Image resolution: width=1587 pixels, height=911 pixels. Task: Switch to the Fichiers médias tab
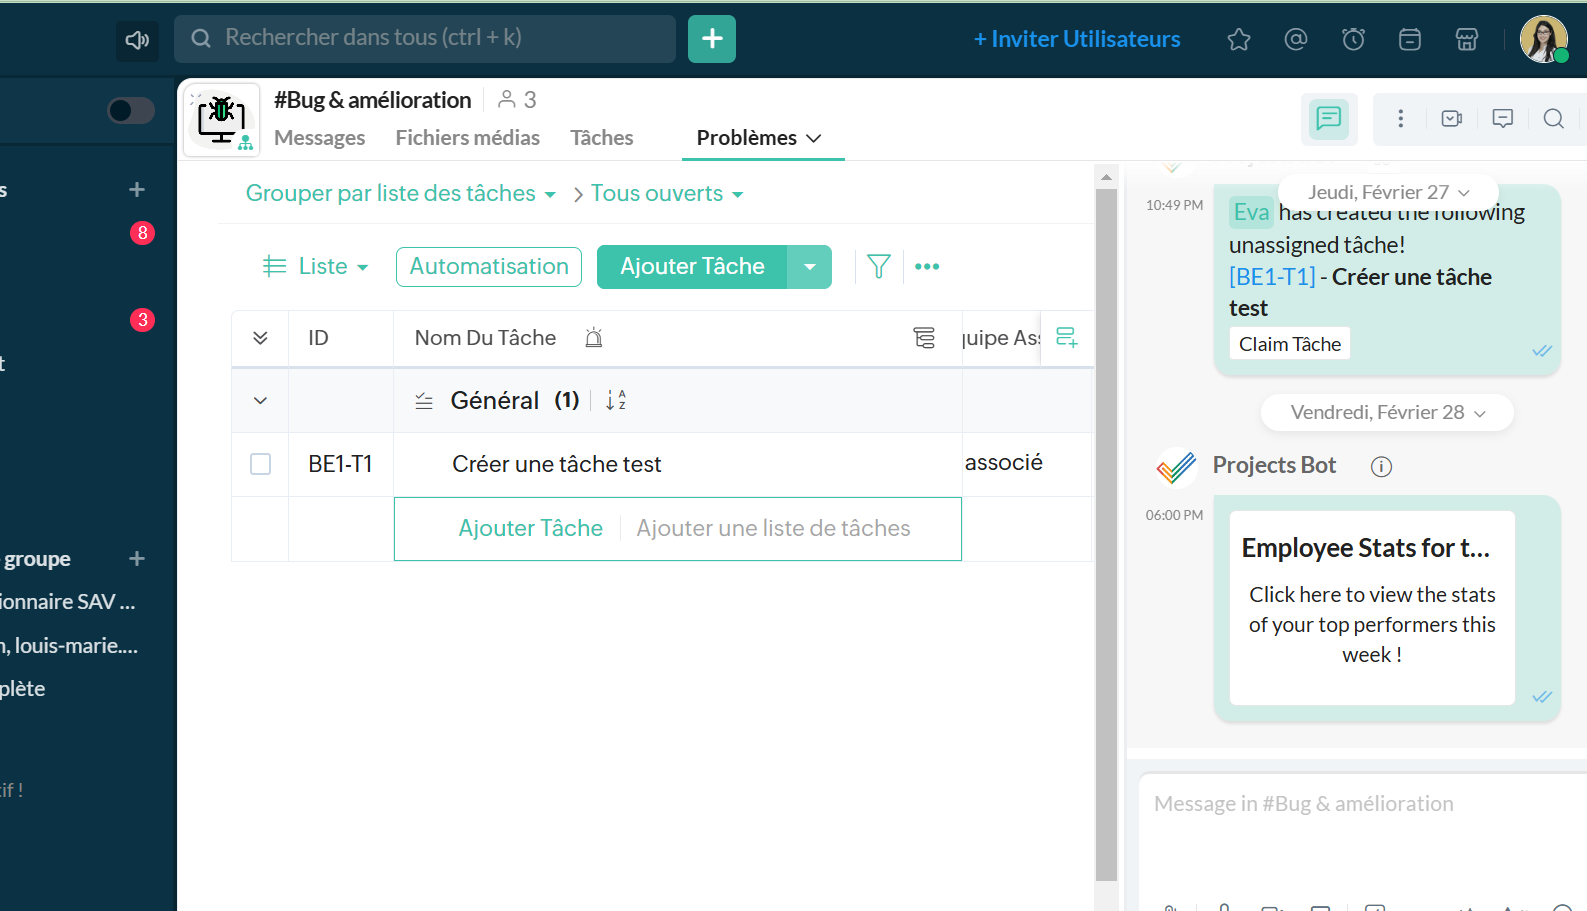467,138
